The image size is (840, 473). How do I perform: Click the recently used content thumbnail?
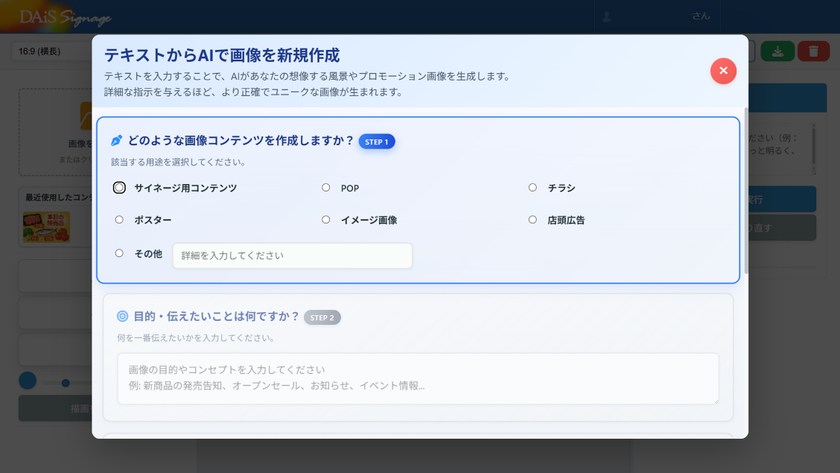[x=46, y=226]
